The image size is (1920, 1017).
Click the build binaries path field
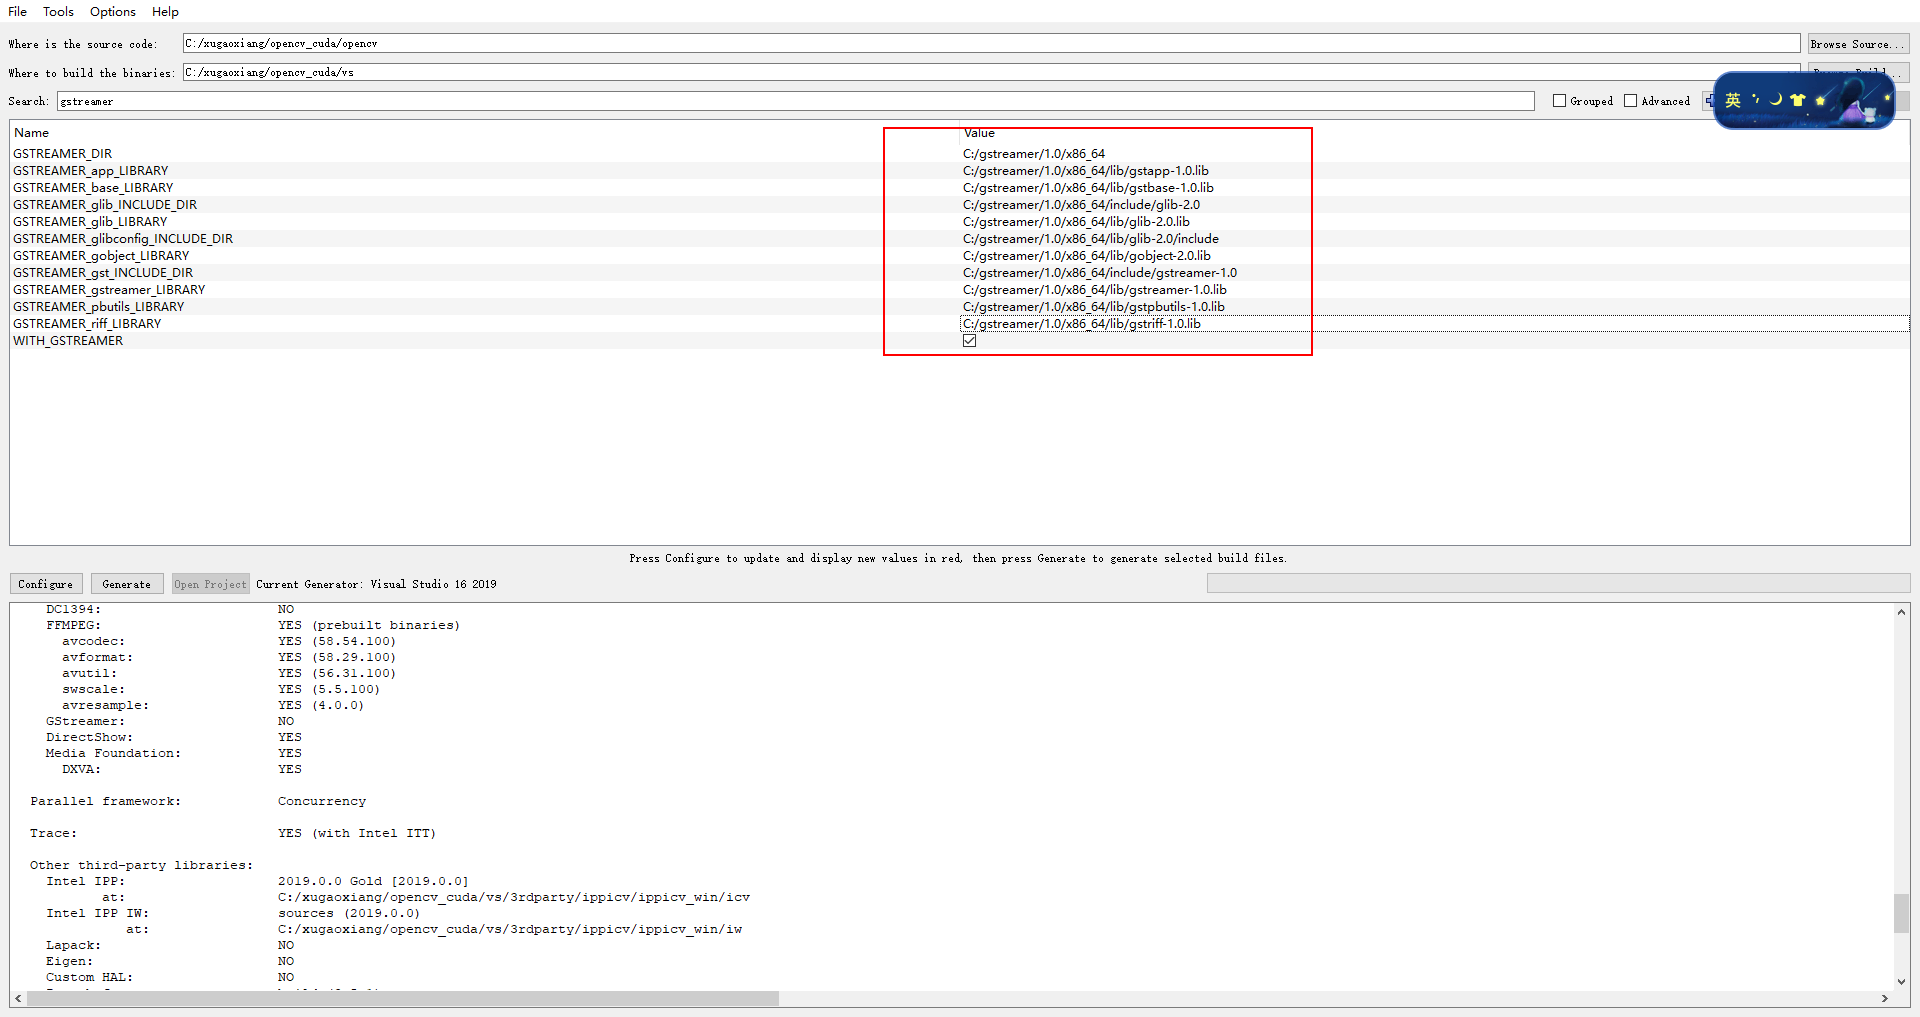point(991,72)
